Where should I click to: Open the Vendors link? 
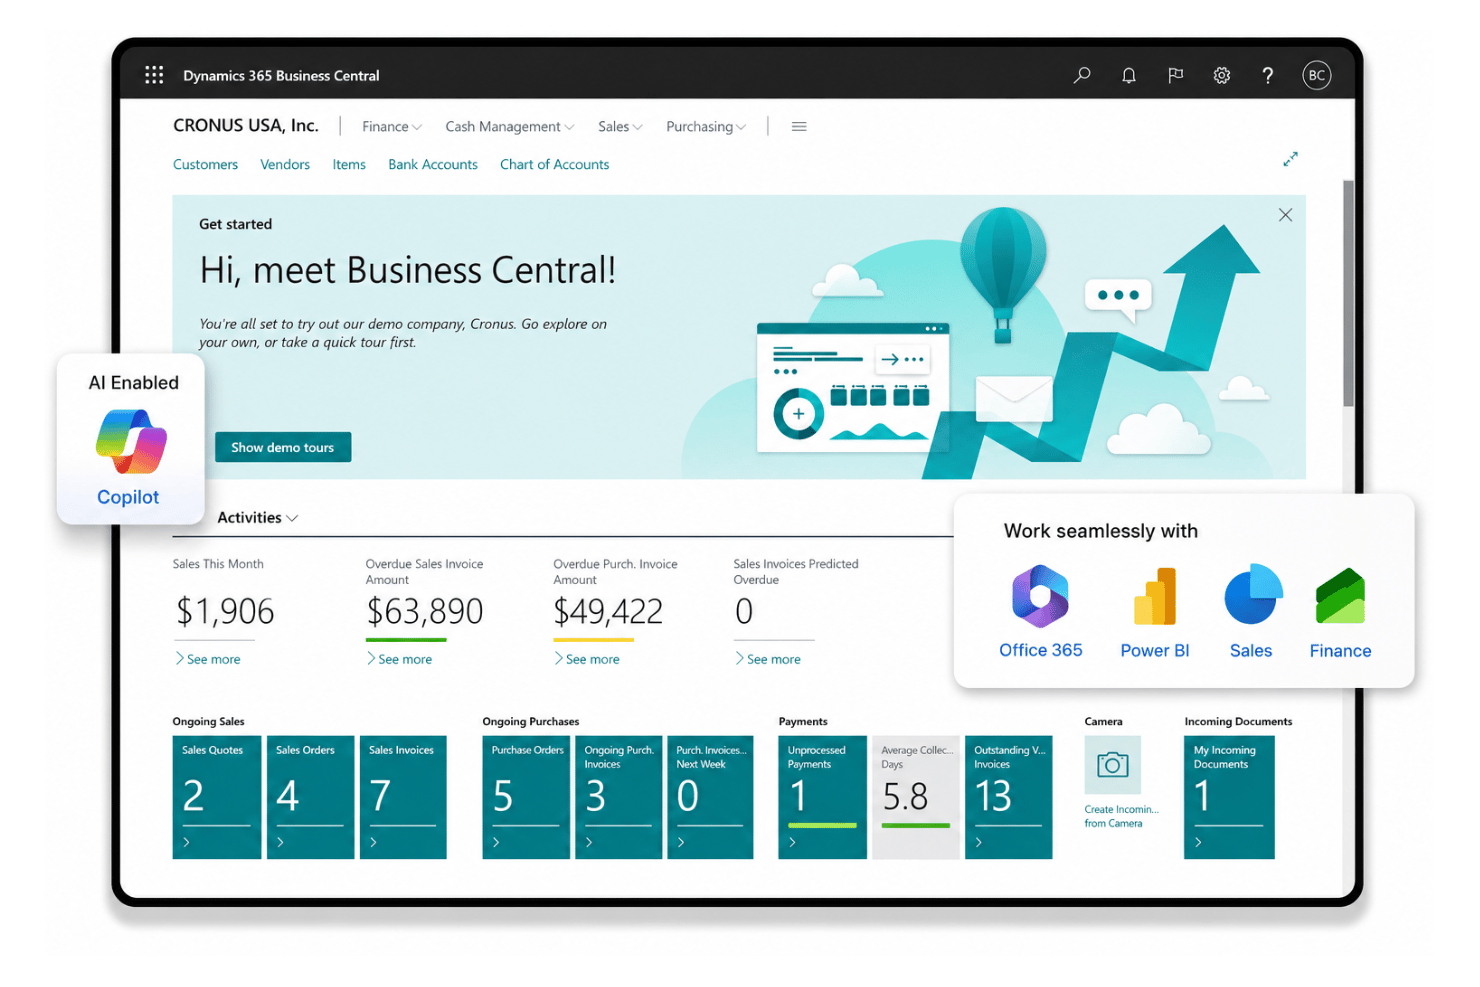285,165
